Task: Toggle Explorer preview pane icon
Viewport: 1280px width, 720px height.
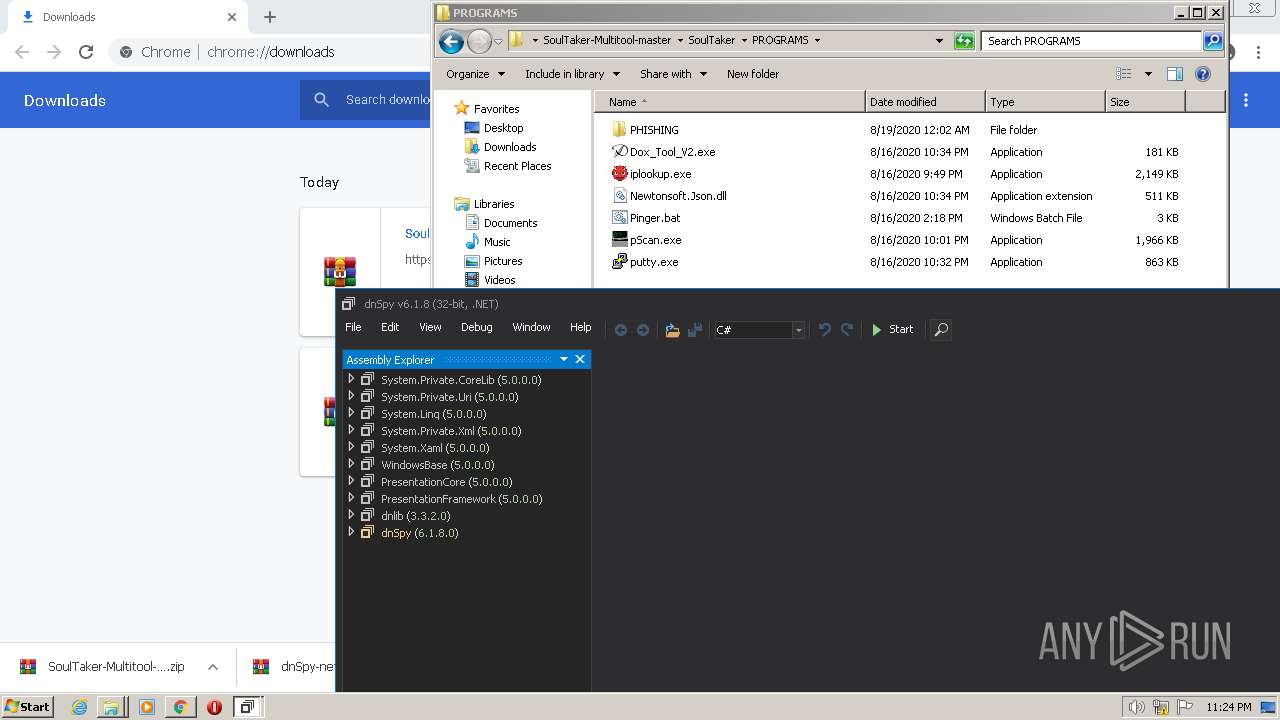Action: (x=1175, y=74)
